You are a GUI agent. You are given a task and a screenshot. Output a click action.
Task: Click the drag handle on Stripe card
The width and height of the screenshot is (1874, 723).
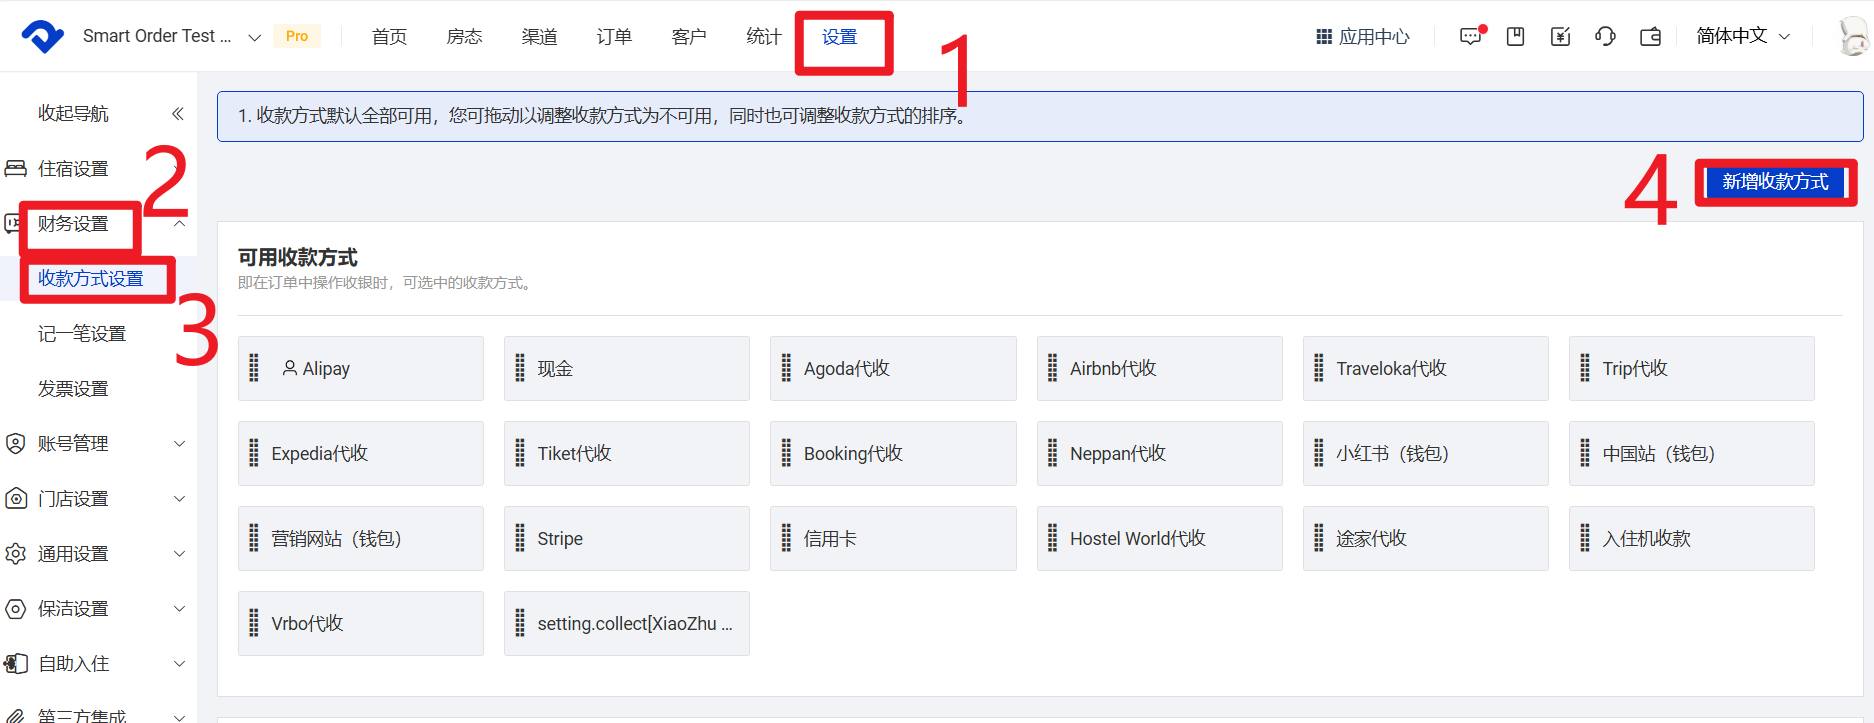tap(520, 538)
